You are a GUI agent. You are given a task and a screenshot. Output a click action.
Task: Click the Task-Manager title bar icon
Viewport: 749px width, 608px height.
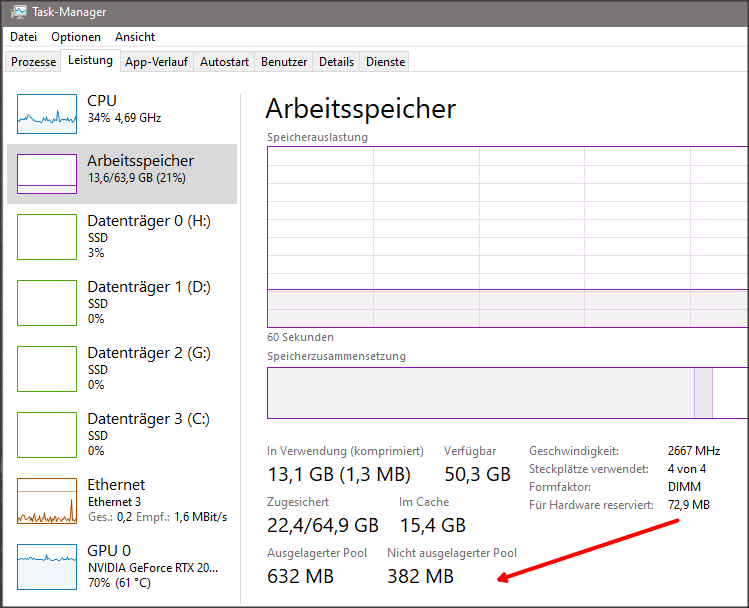coord(18,12)
